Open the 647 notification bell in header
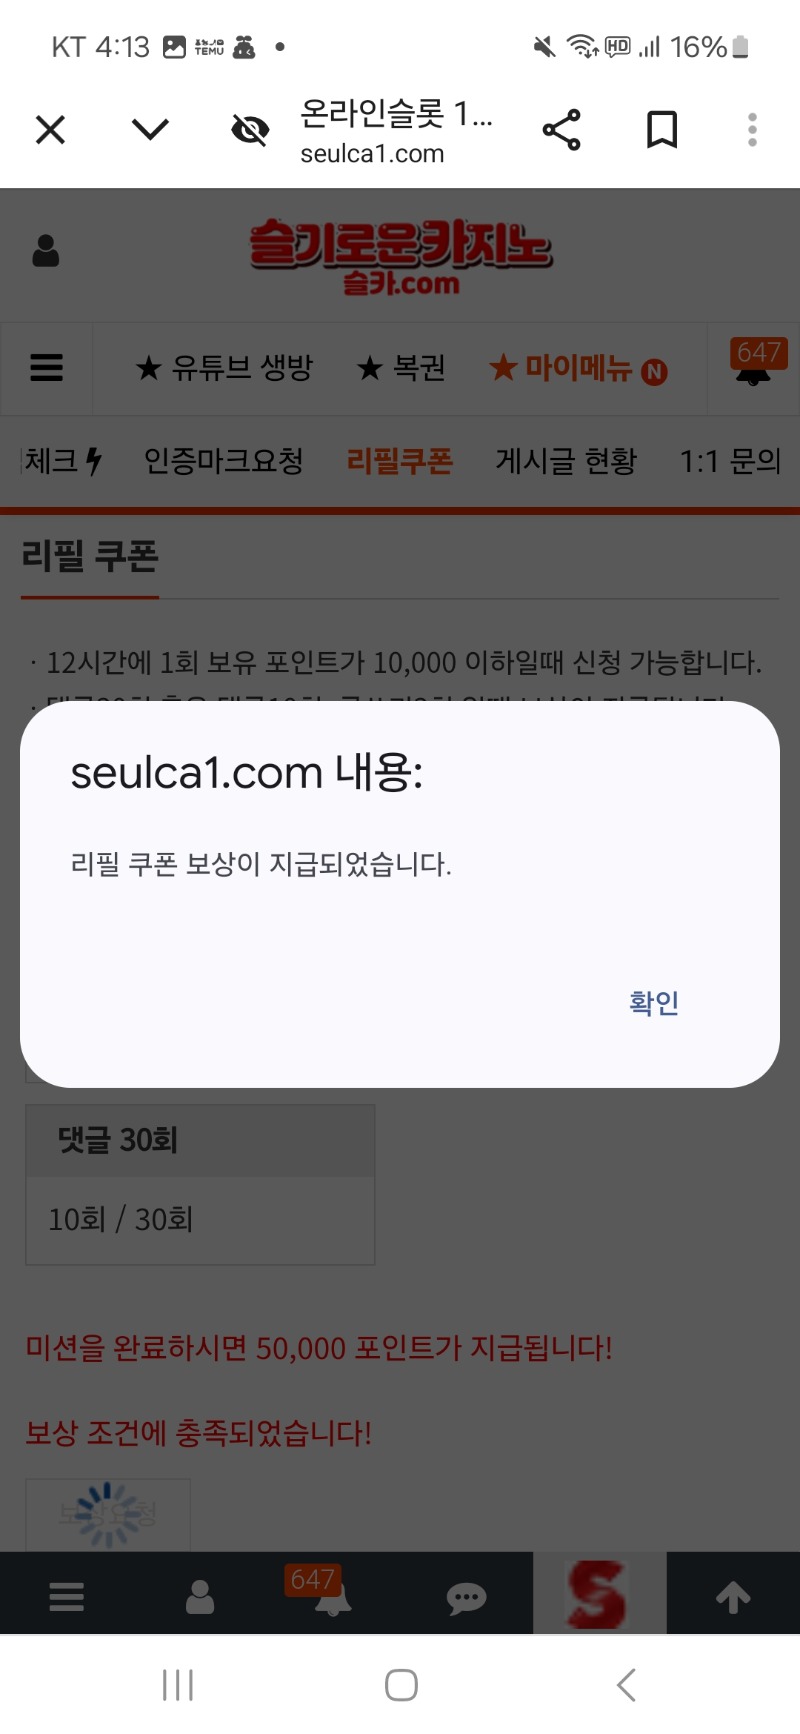800x1734 pixels. point(756,362)
